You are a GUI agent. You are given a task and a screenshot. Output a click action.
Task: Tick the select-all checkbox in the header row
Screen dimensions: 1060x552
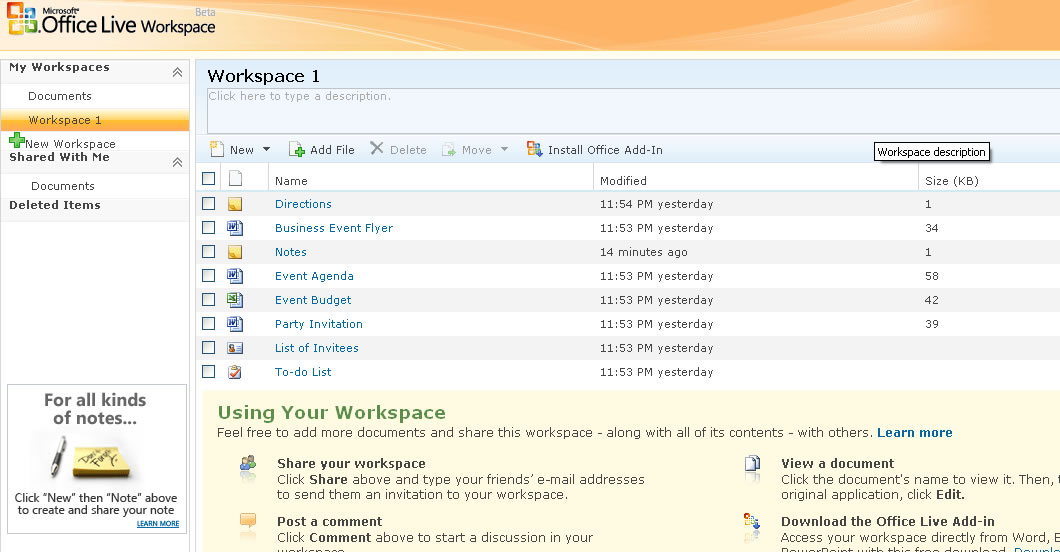(209, 178)
